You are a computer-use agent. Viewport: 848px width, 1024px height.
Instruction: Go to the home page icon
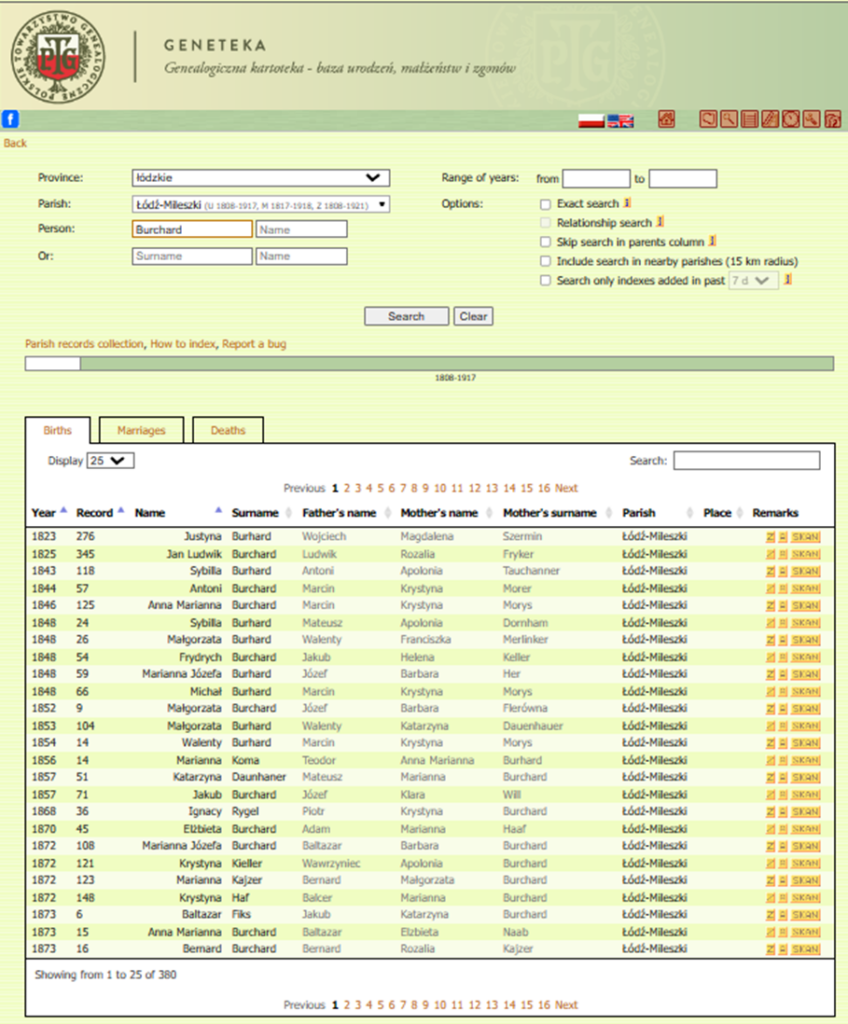[666, 120]
